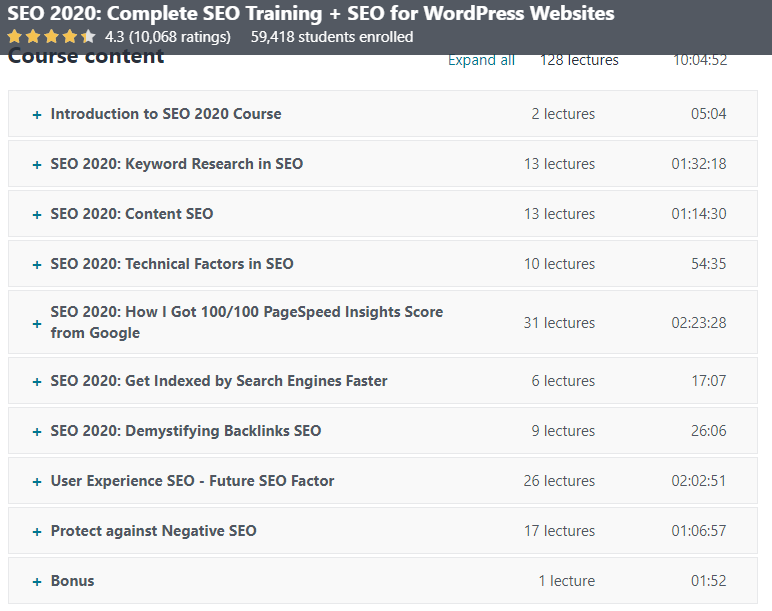This screenshot has width=772, height=611.
Task: Click total duration 10:04:52
Action: [x=700, y=60]
